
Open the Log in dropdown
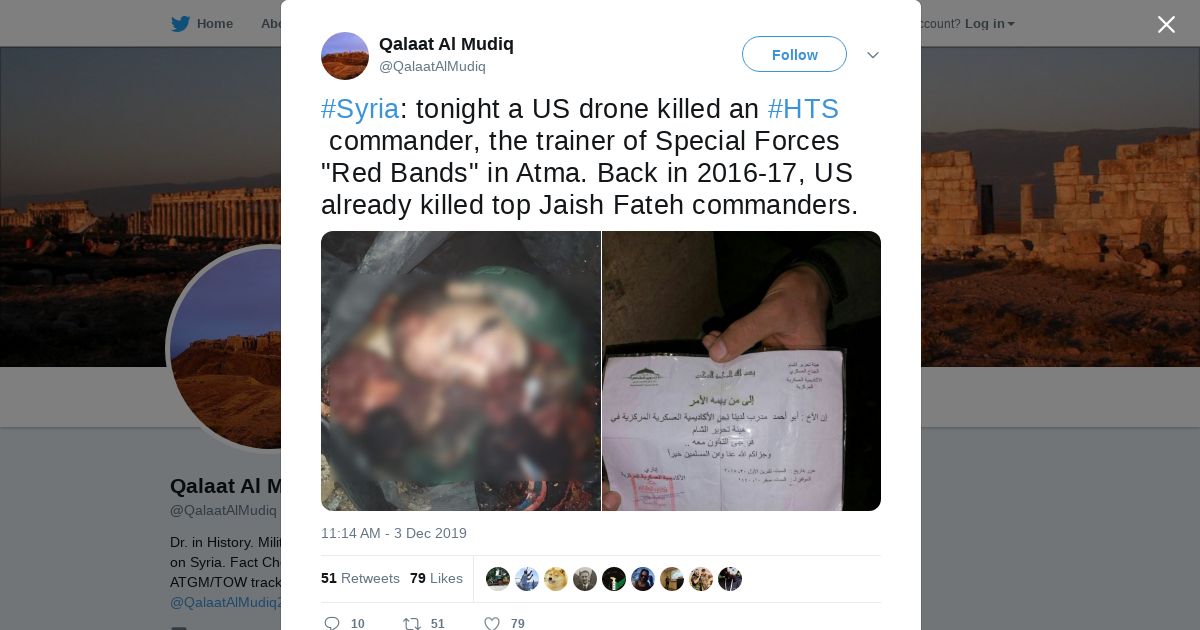pyautogui.click(x=989, y=24)
